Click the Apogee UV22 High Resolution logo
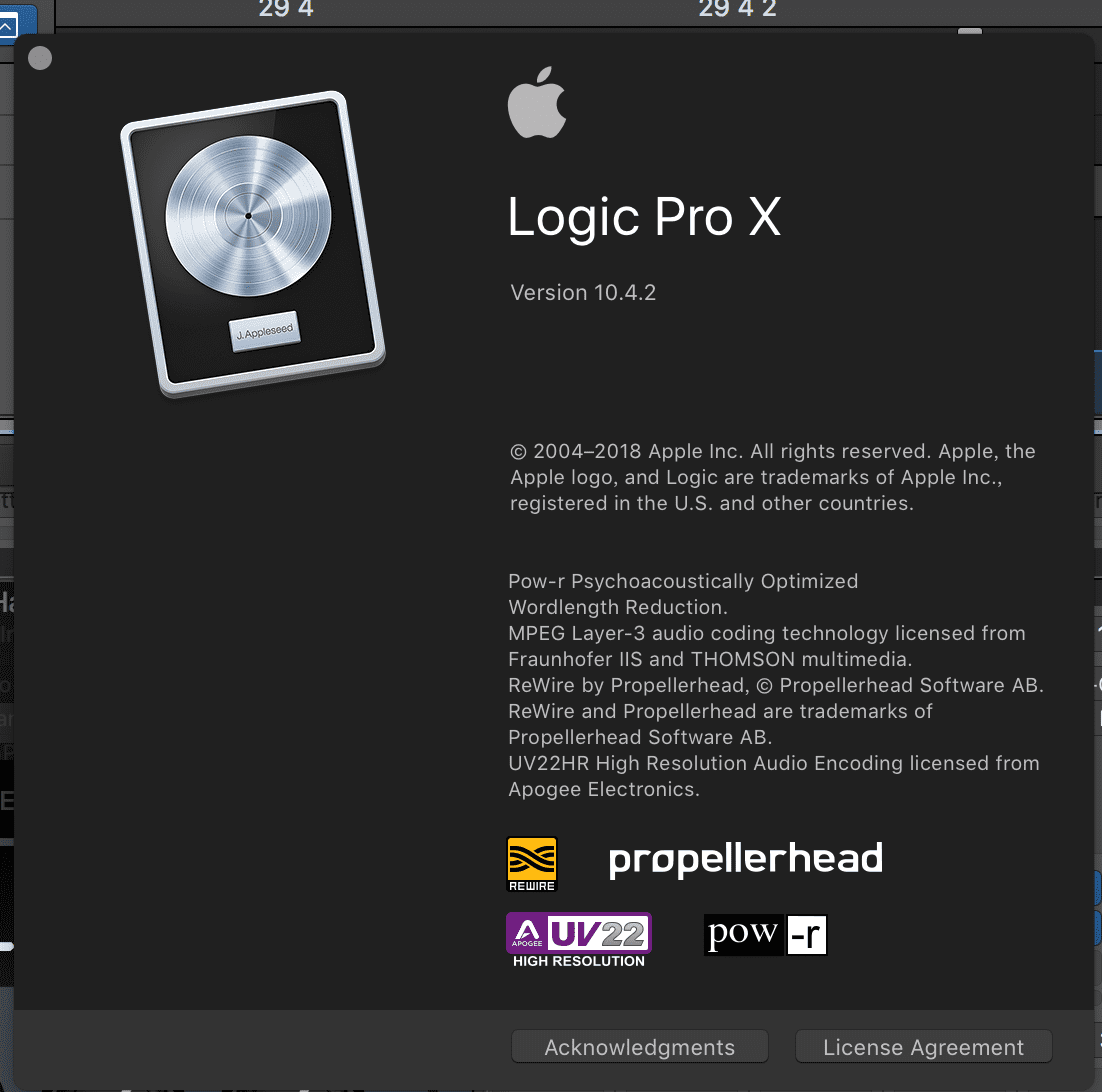1102x1092 pixels. point(578,940)
